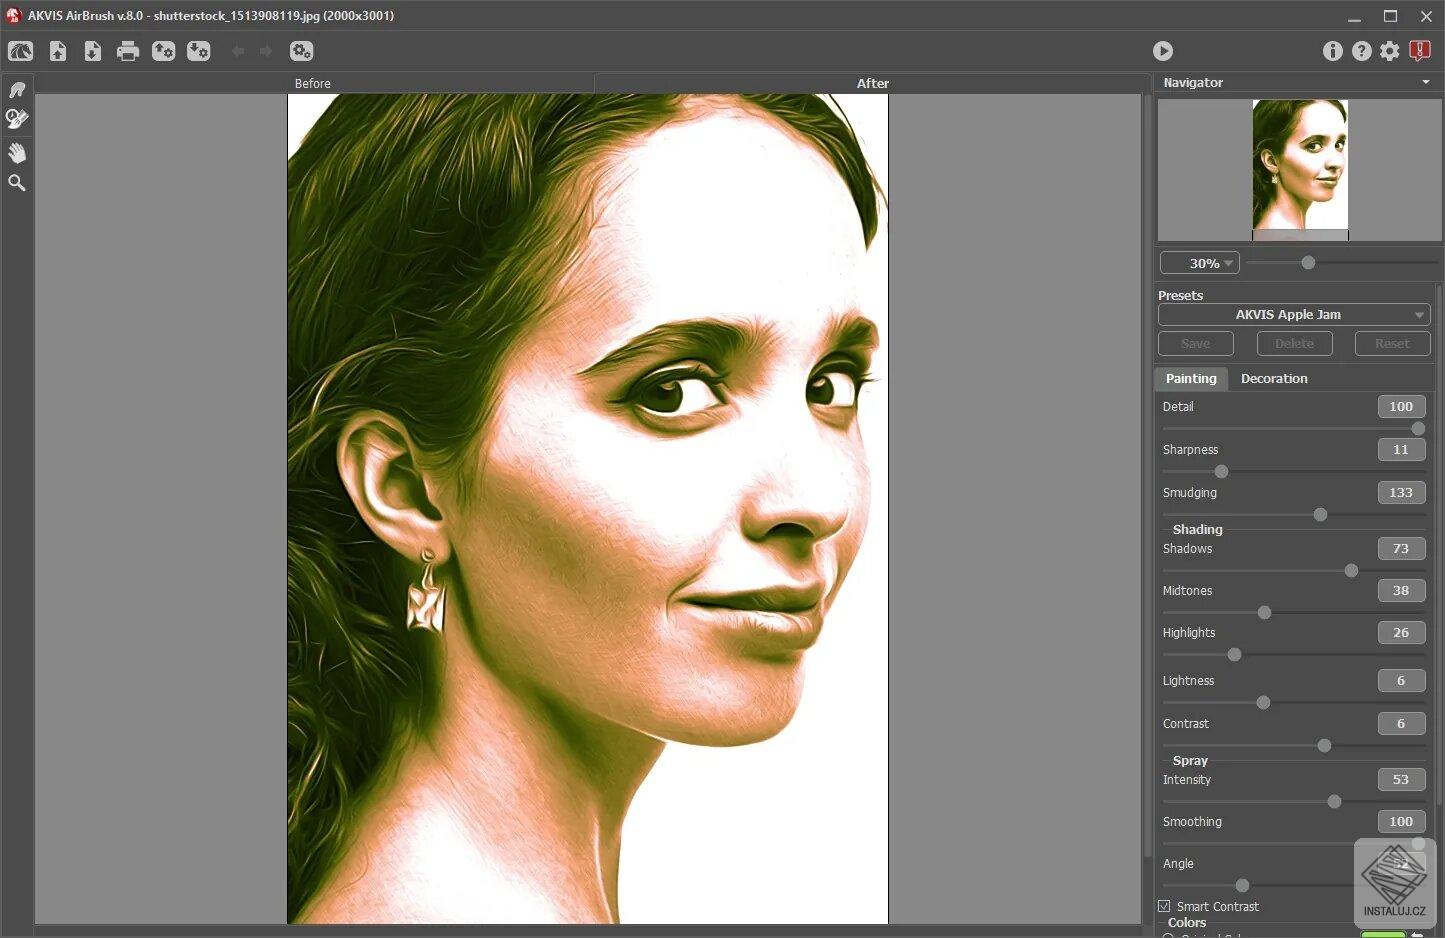Open Help with the question mark icon
The width and height of the screenshot is (1445, 938).
(x=1361, y=50)
